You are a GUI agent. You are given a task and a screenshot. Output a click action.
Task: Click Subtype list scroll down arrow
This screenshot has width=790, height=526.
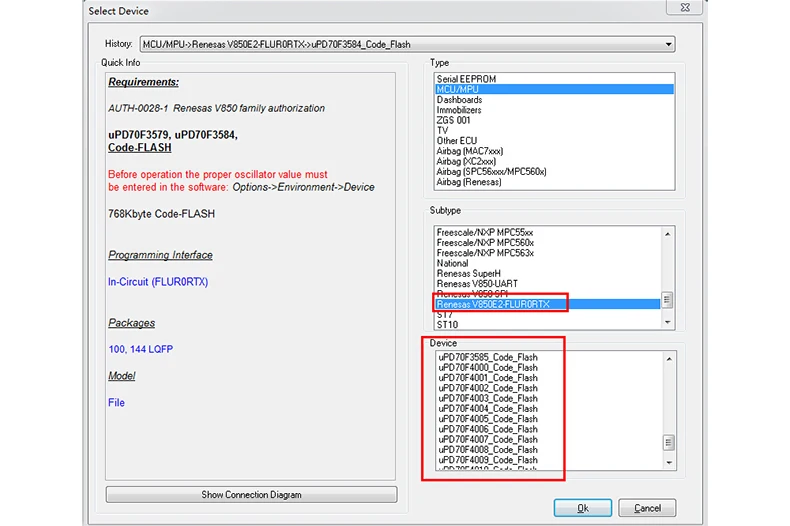pos(668,322)
